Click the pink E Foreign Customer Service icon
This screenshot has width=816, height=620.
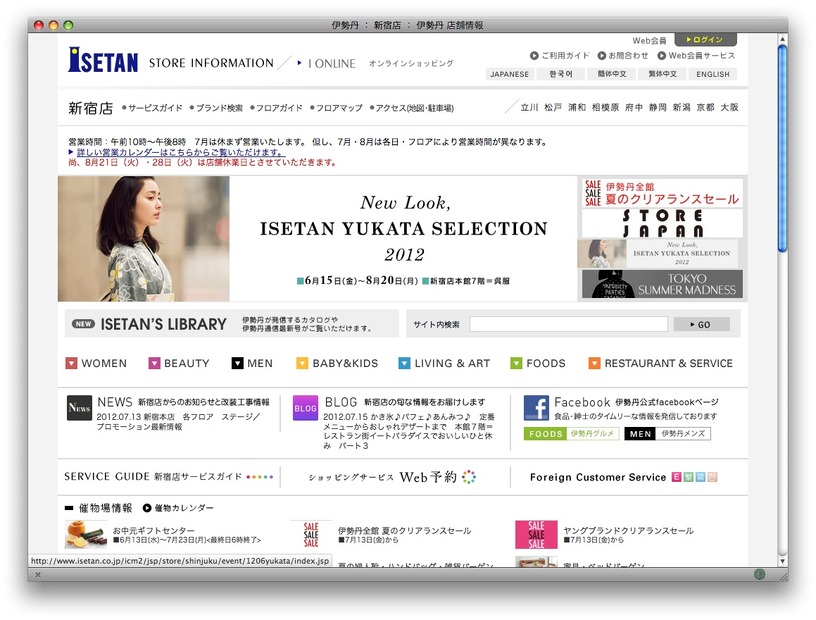[x=676, y=477]
